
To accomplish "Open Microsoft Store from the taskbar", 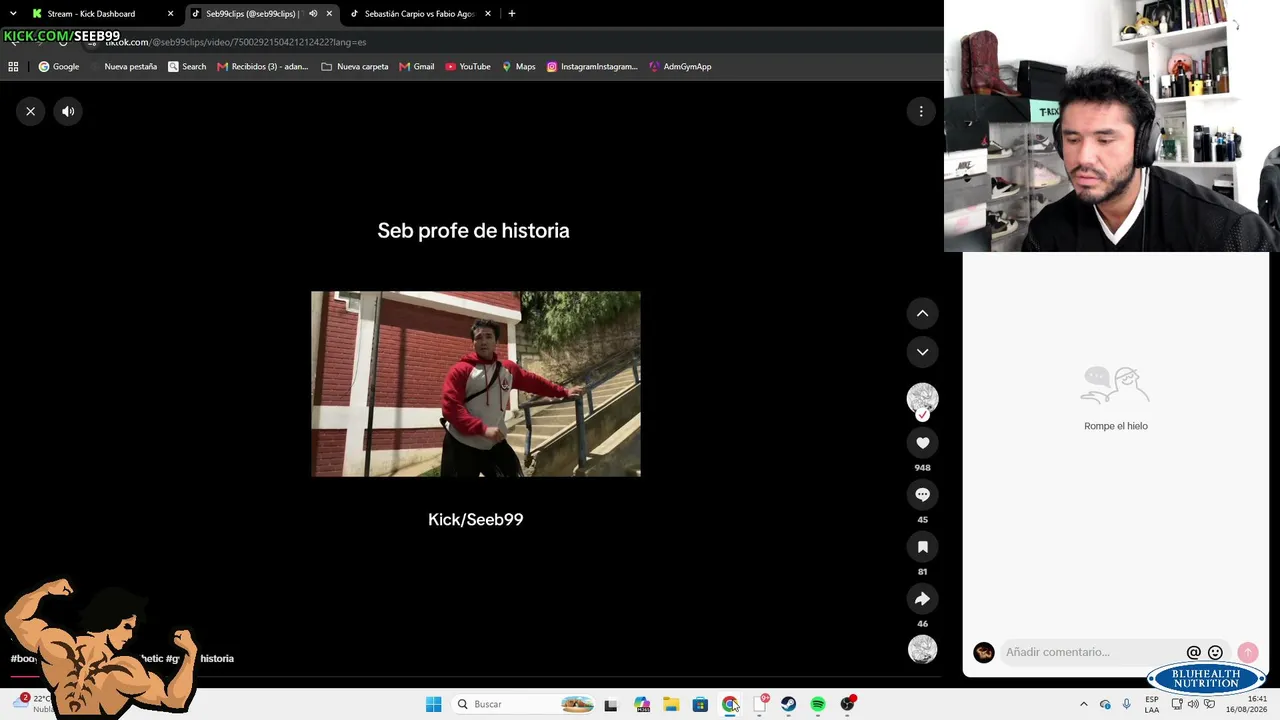I will pyautogui.click(x=700, y=704).
